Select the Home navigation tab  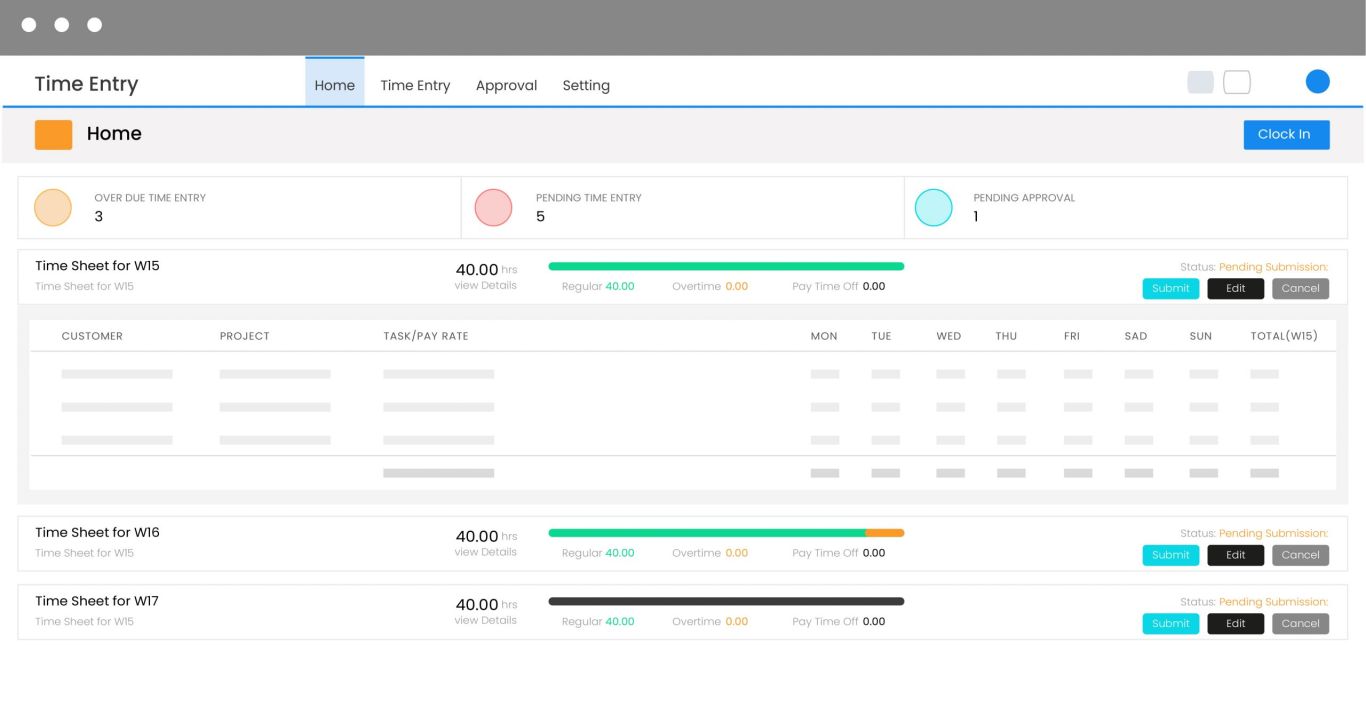[x=334, y=85]
